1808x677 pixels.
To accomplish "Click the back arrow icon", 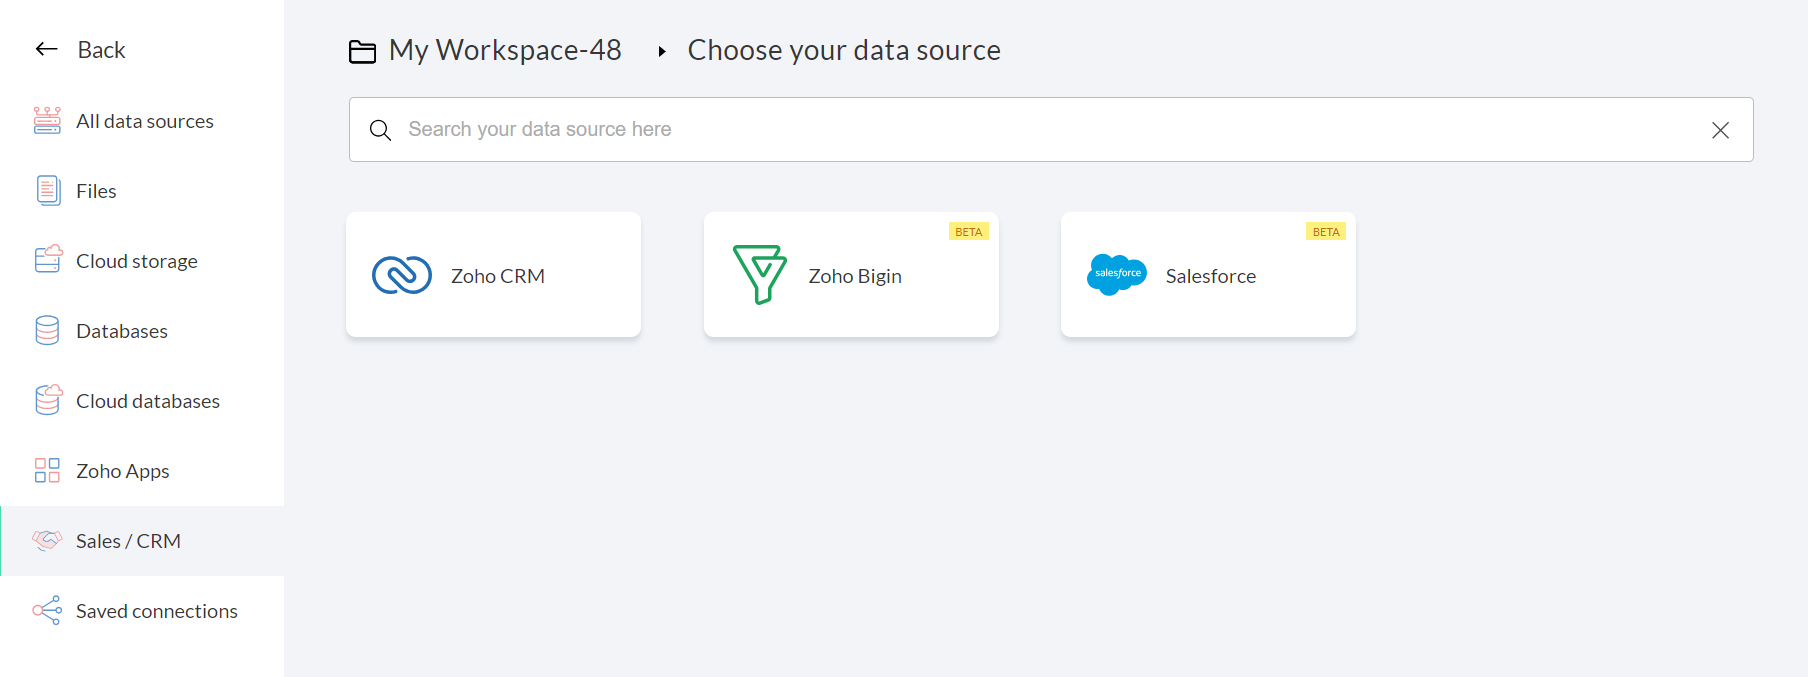I will pyautogui.click(x=46, y=49).
